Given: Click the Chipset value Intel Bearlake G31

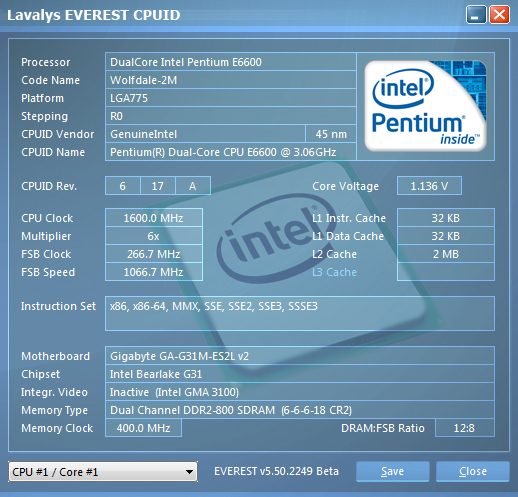Looking at the screenshot, I should (x=300, y=374).
